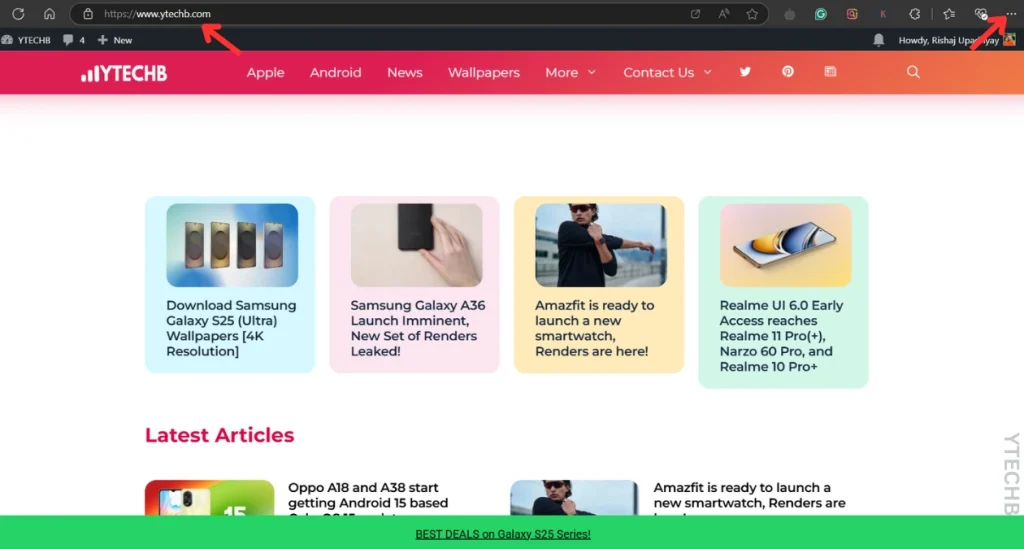The image size is (1024, 549).
Task: Open the Amazfit article under Latest Articles
Action: [749, 499]
